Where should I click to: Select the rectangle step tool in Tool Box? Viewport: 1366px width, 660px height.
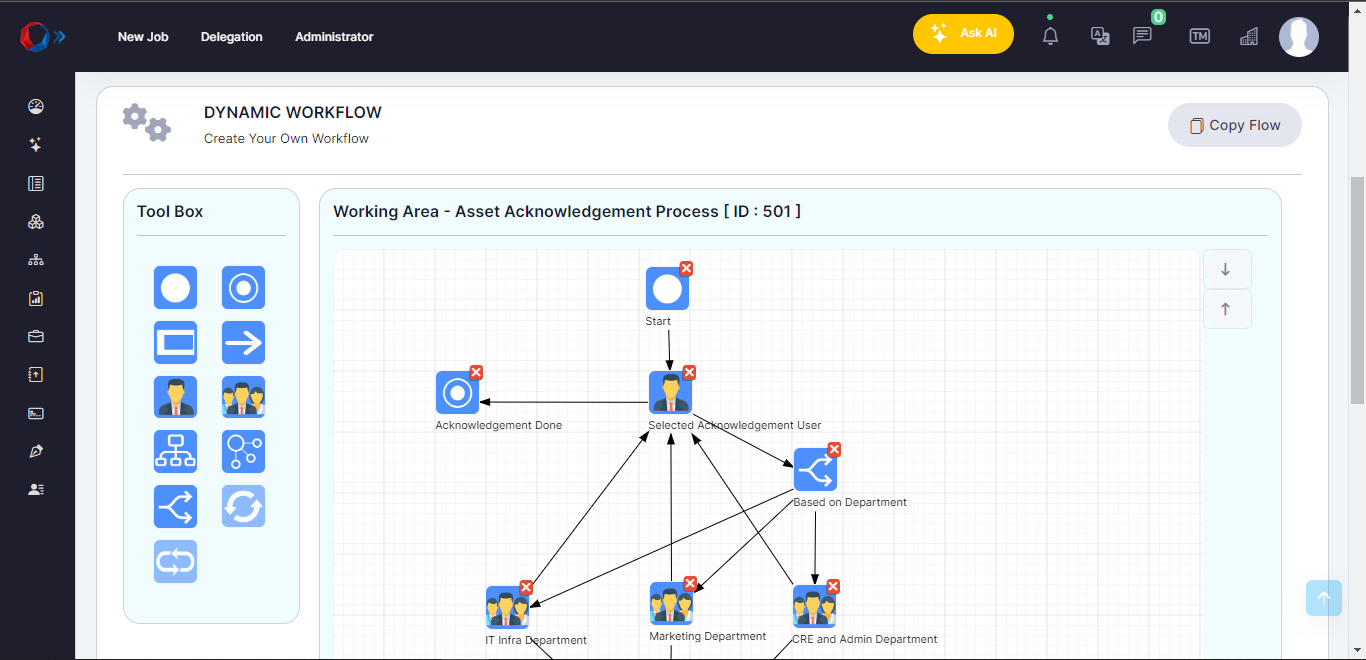175,342
